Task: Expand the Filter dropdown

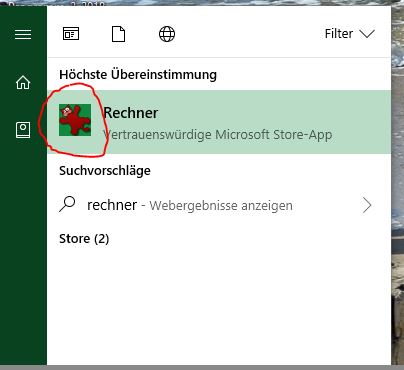Action: [x=350, y=34]
